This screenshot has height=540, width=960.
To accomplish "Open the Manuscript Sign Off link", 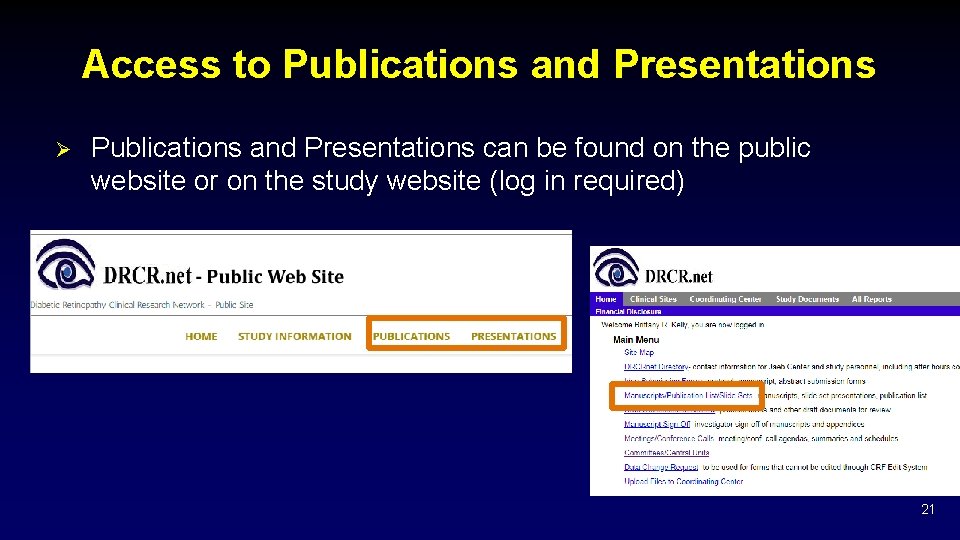I will 657,424.
